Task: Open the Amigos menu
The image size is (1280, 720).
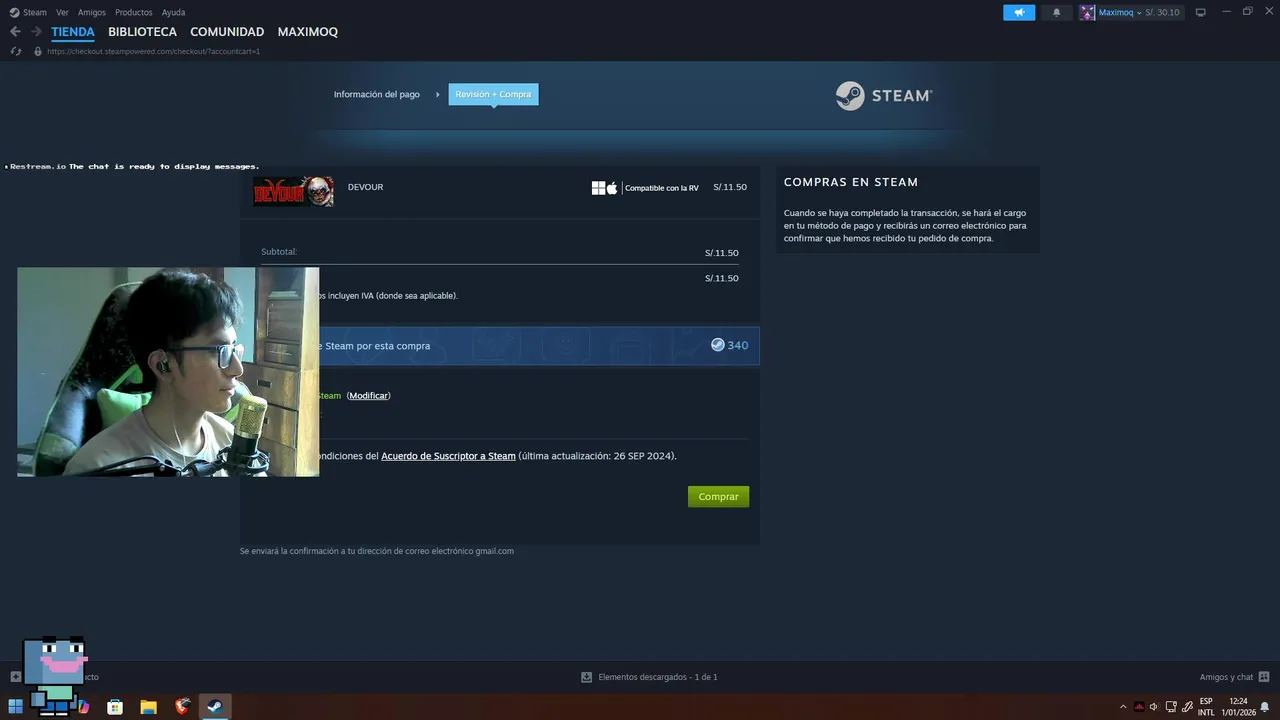Action: pos(92,12)
